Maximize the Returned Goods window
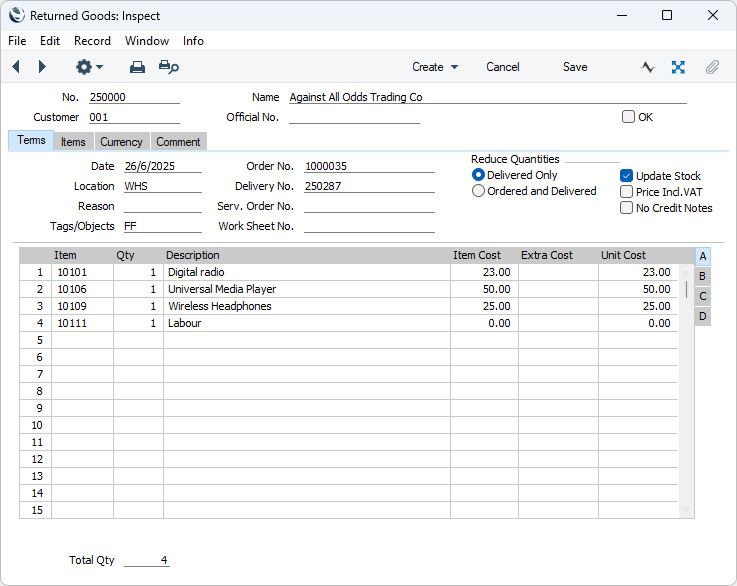 click(x=666, y=15)
